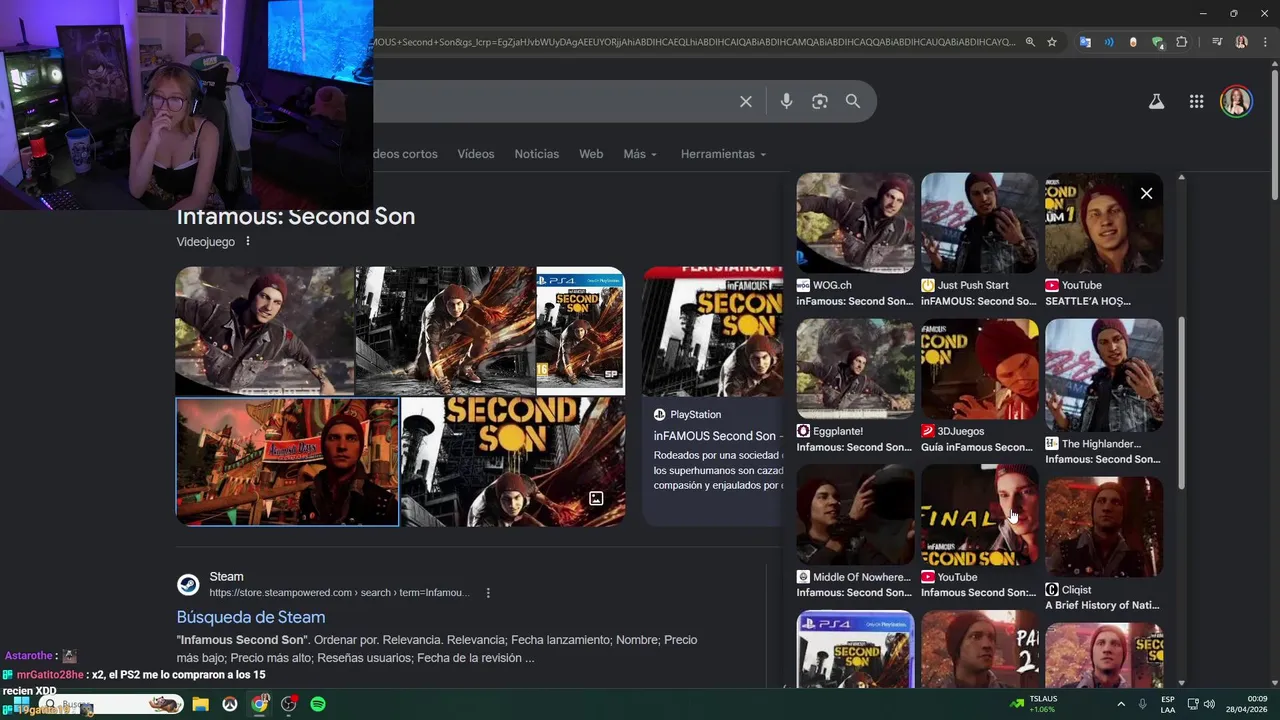Select highlighted carnival scene collage image
The width and height of the screenshot is (1280, 720).
click(x=287, y=462)
